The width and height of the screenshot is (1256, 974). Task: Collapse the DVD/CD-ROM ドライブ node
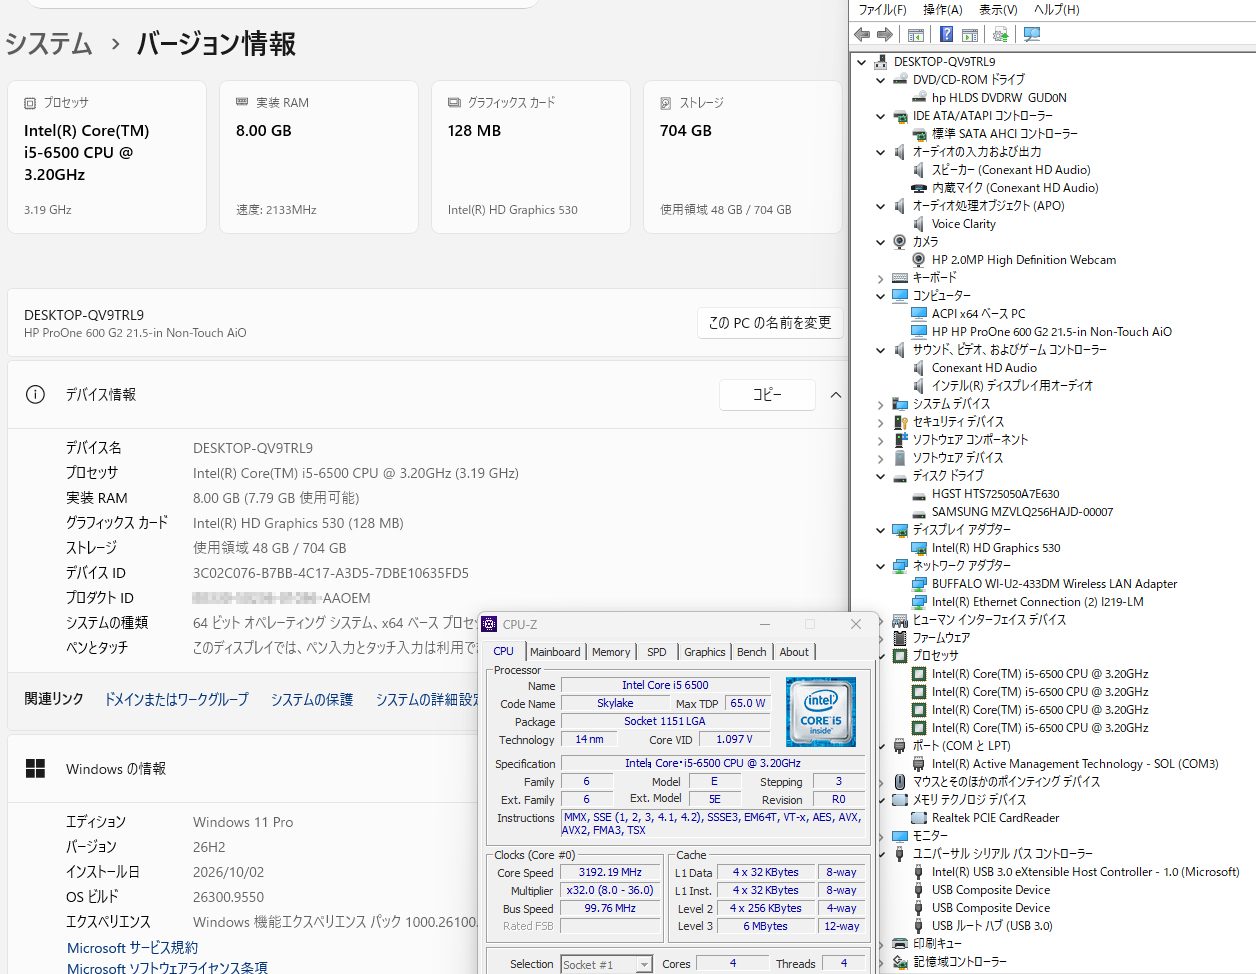coord(880,80)
